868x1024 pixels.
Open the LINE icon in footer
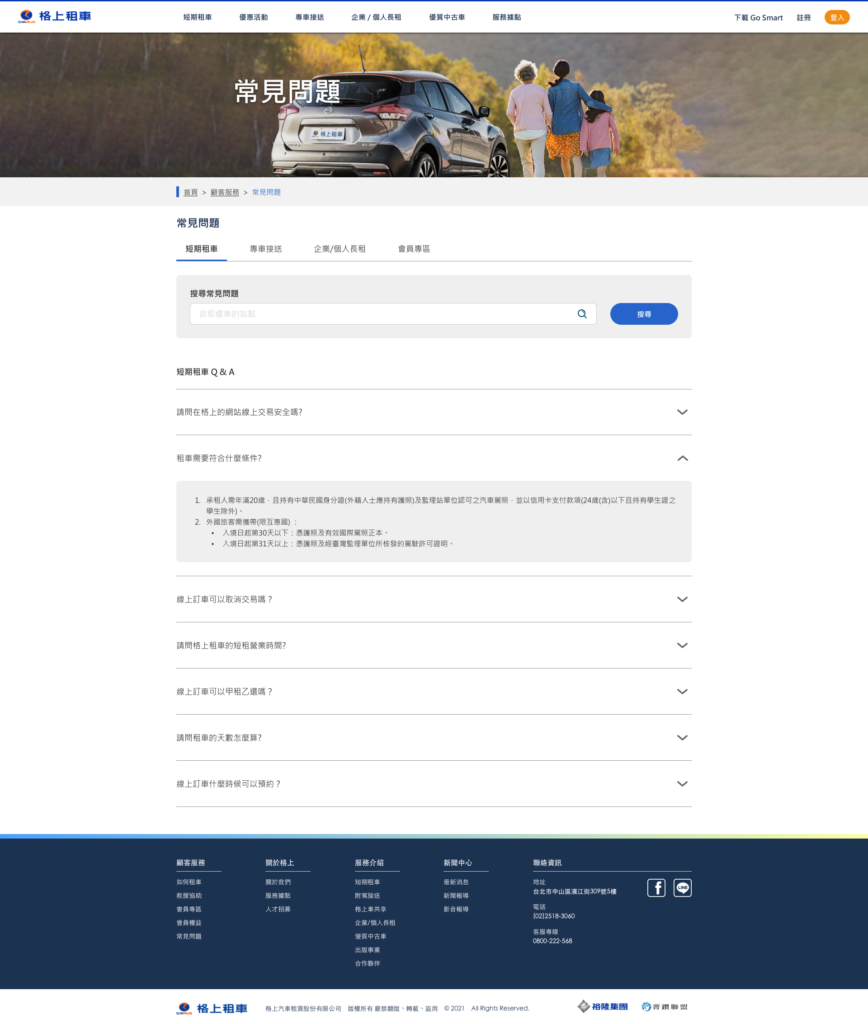(x=682, y=887)
